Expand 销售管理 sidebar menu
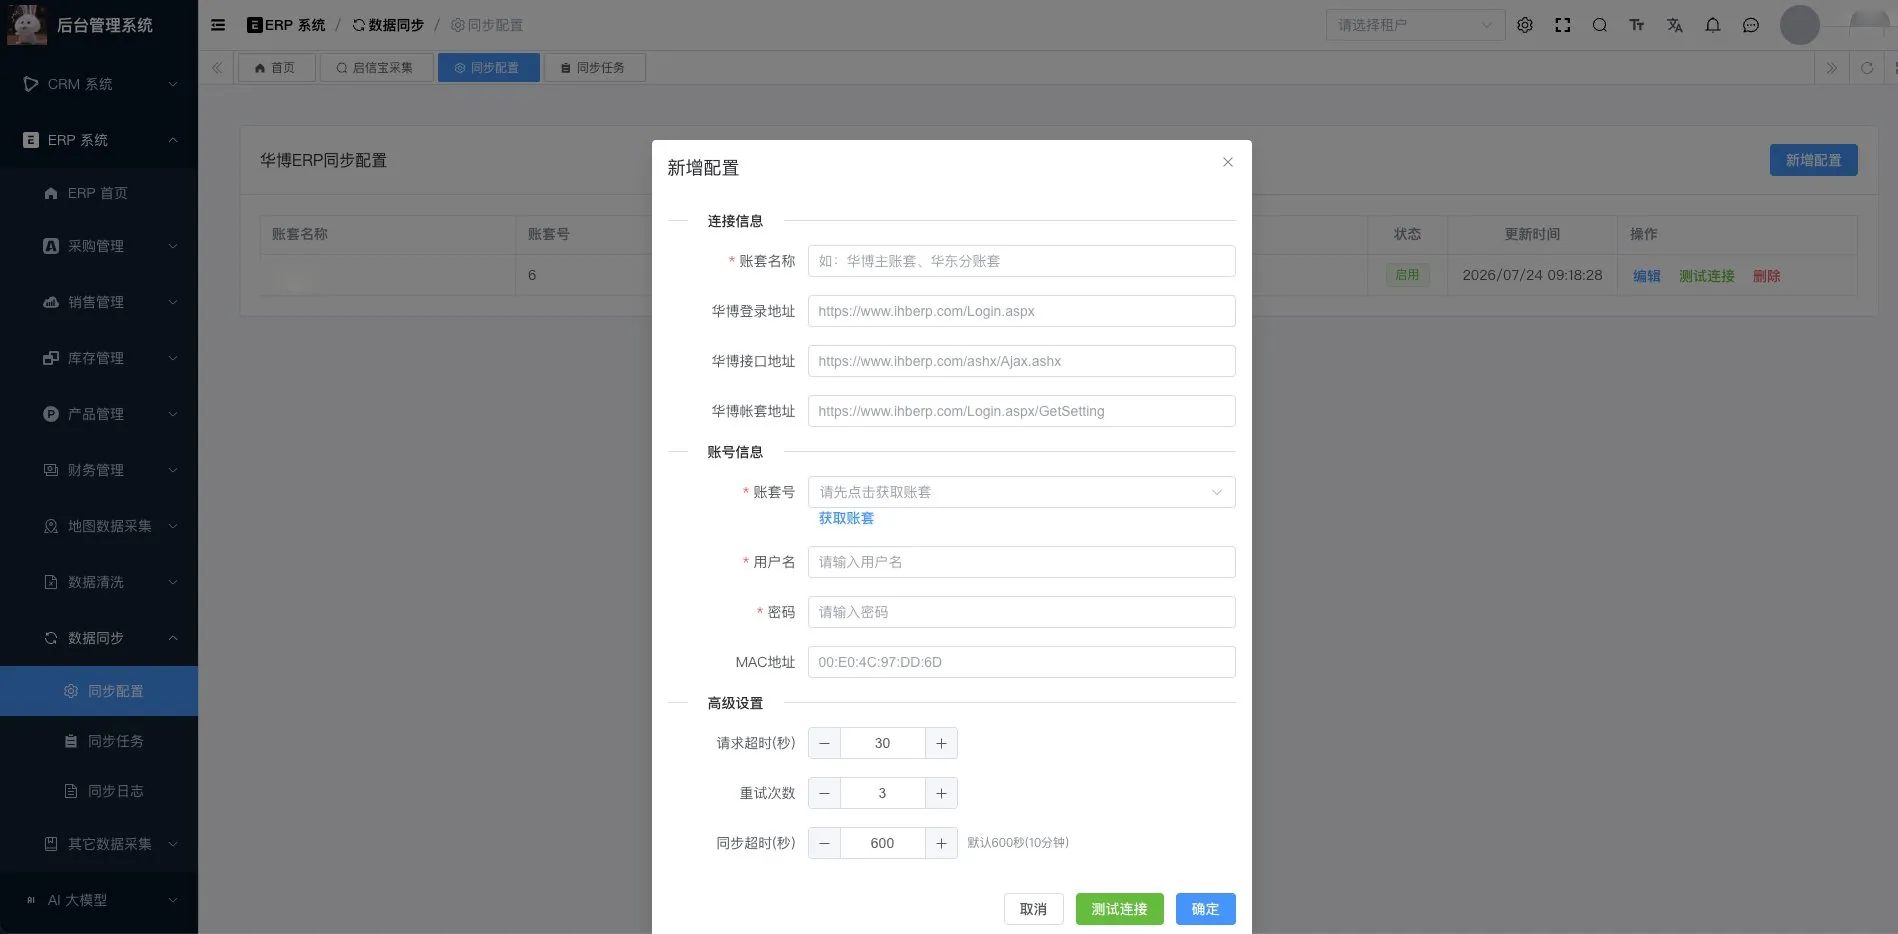The image size is (1898, 934). [99, 302]
